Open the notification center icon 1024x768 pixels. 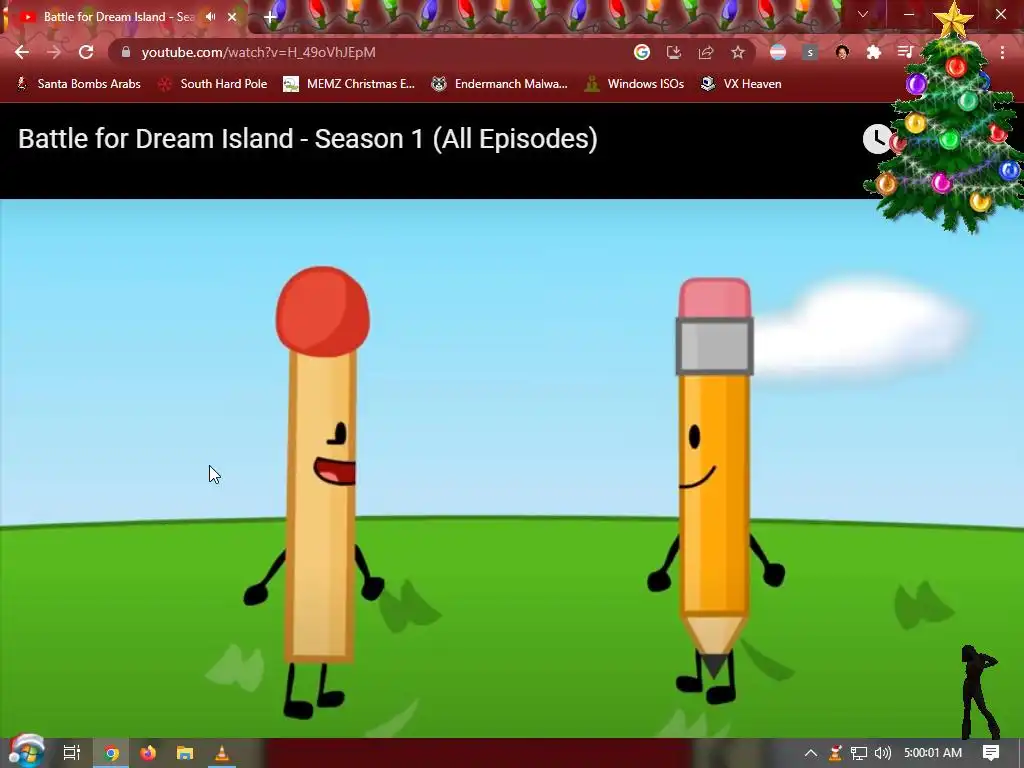coord(991,753)
